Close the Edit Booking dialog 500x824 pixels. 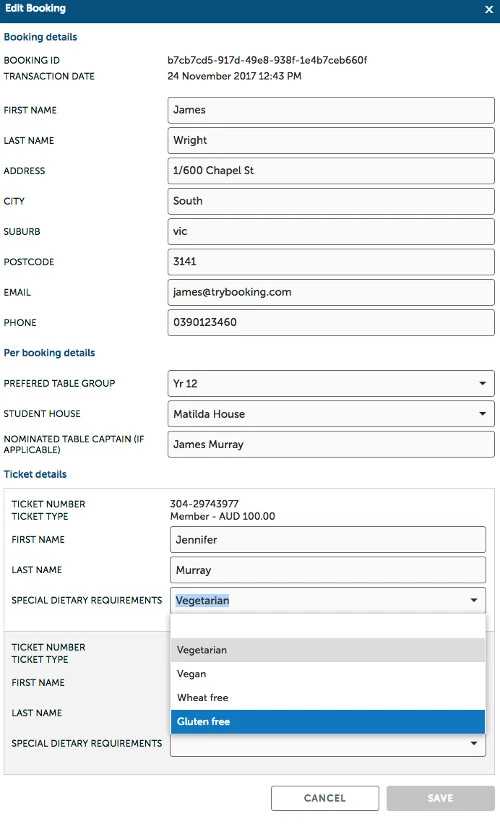pyautogui.click(x=488, y=9)
